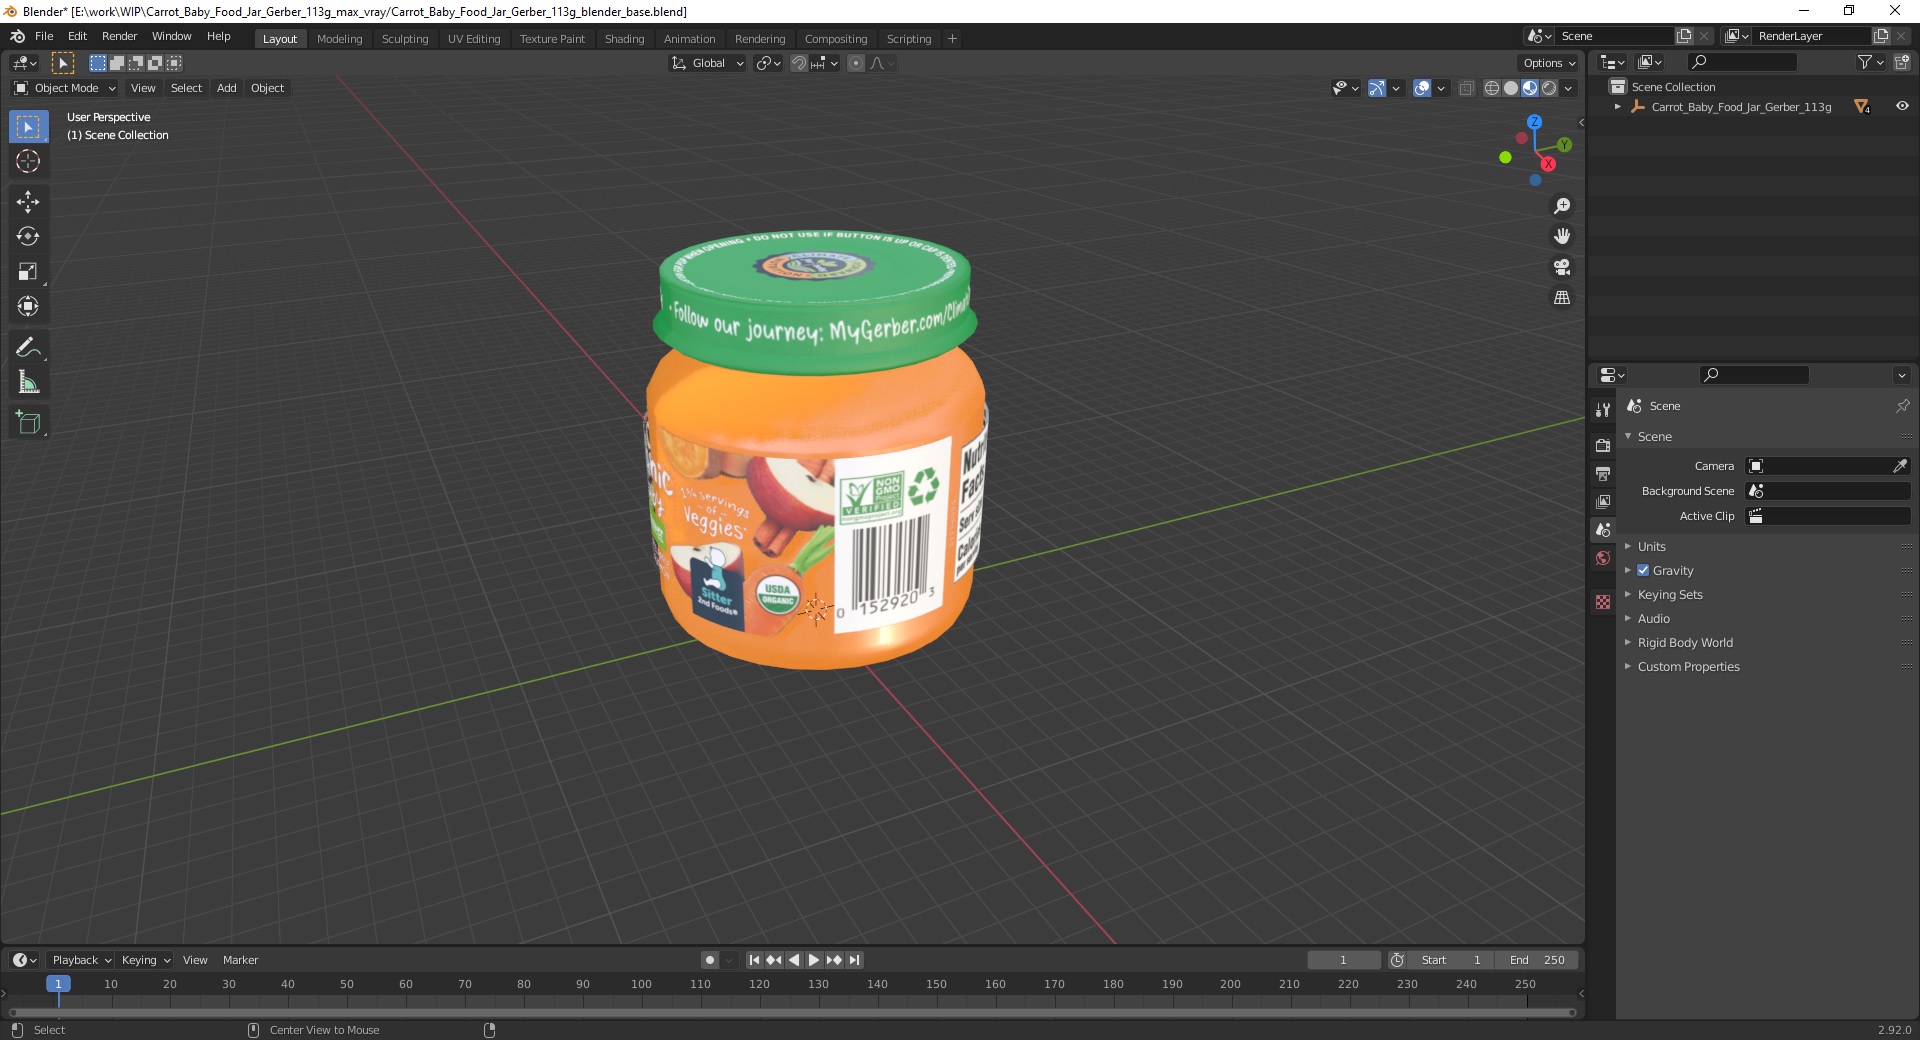This screenshot has width=1920, height=1040.
Task: Open Tool properties tab with wrench icon
Action: coord(1603,410)
